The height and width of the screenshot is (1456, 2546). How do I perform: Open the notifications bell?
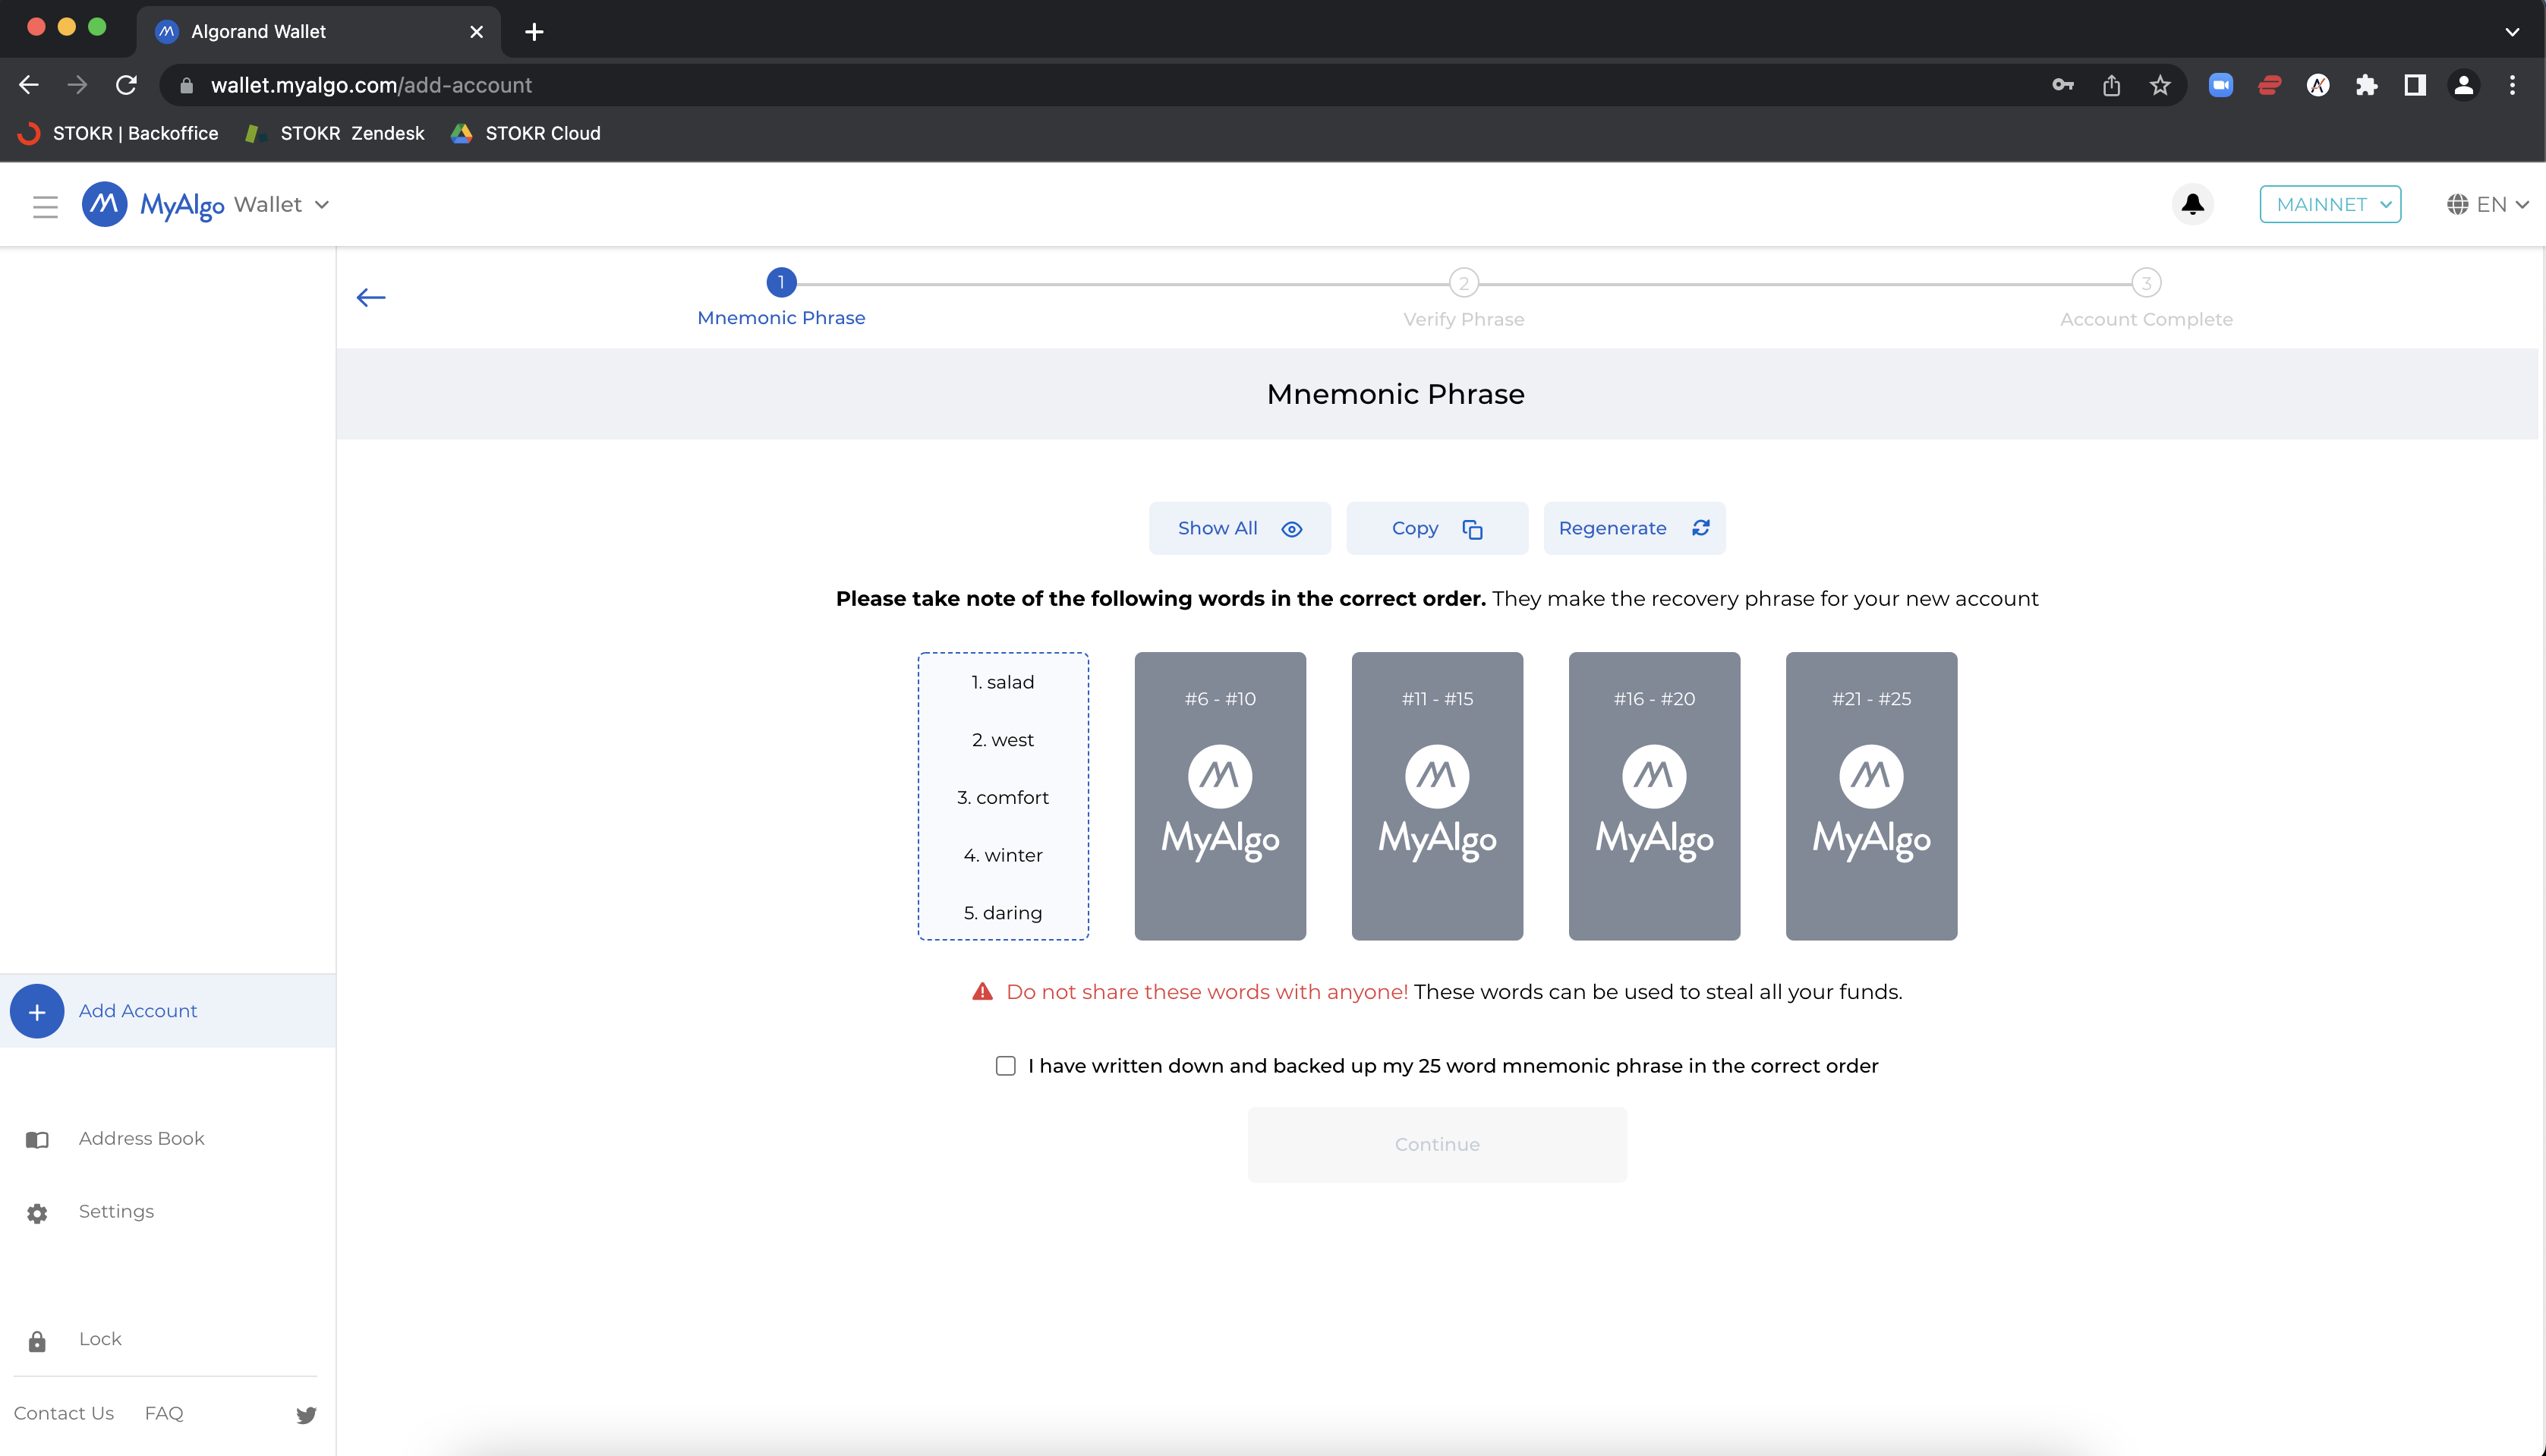2192,204
